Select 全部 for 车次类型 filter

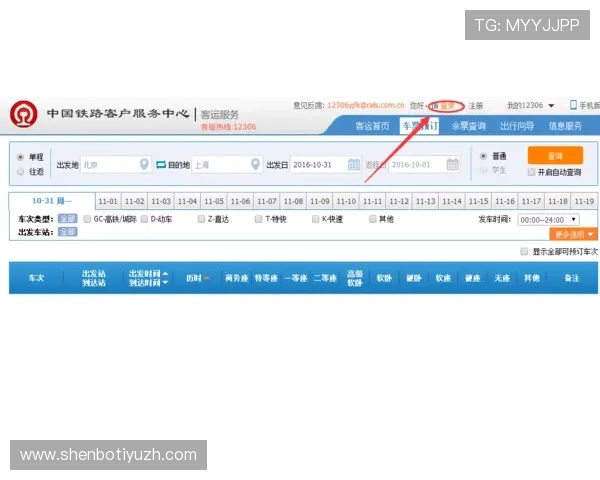pos(68,219)
